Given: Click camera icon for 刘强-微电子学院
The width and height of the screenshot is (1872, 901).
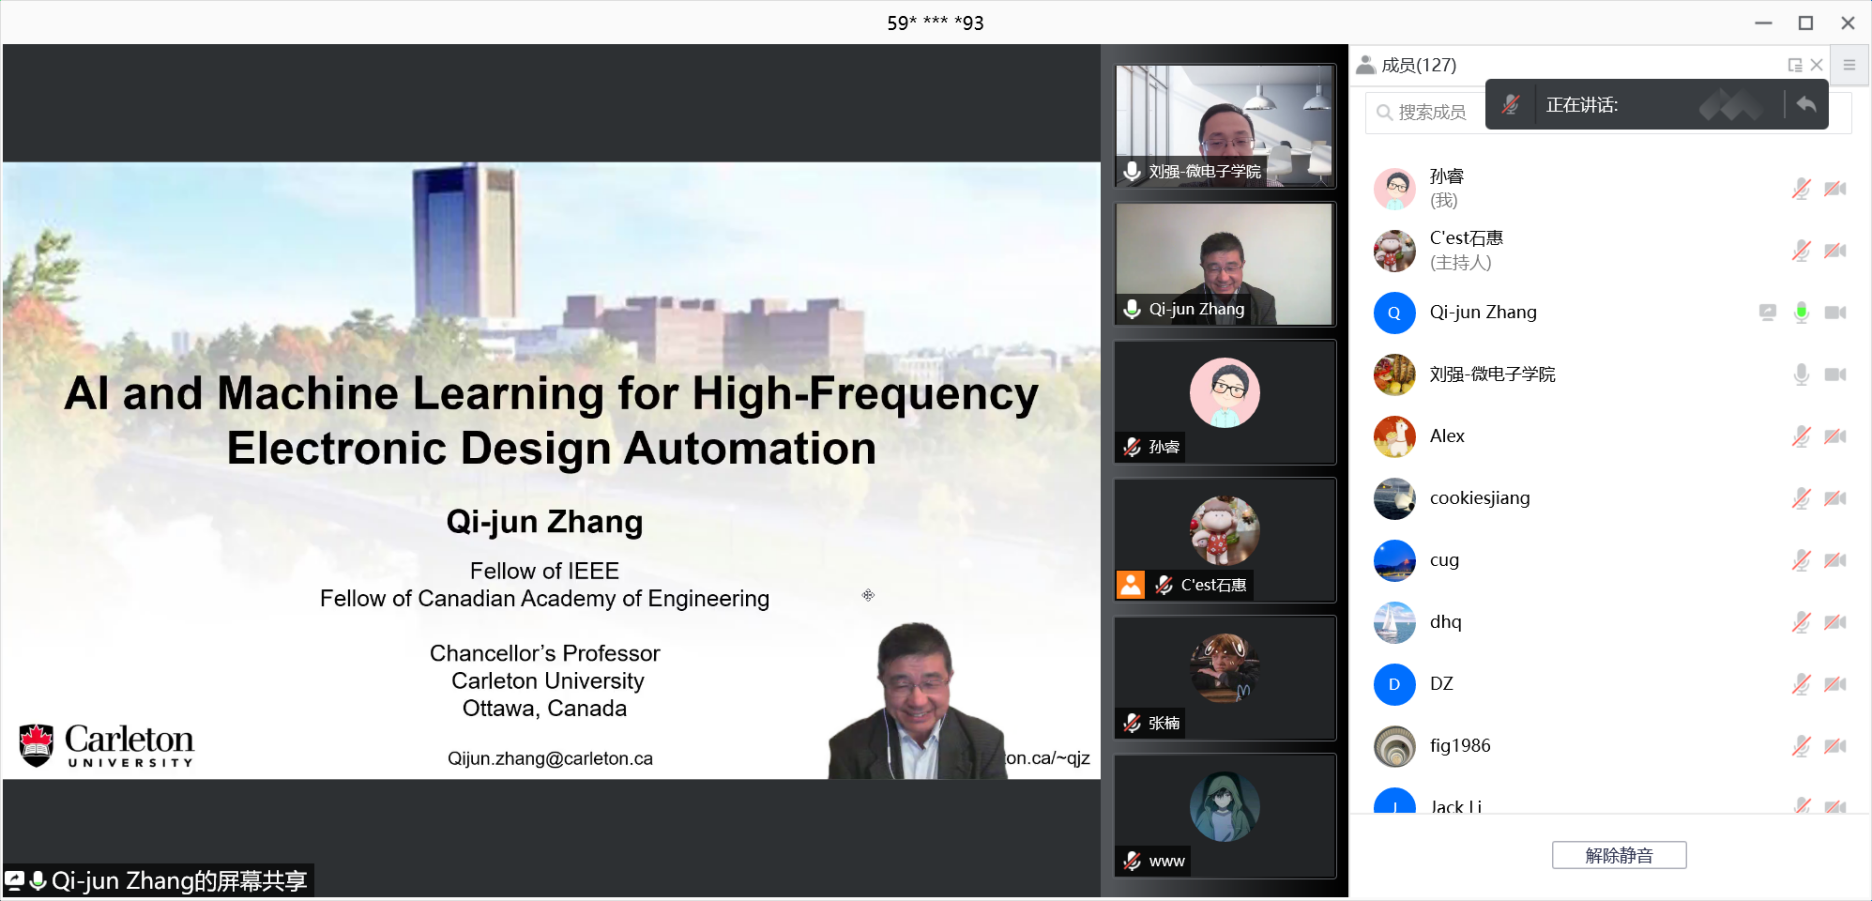Looking at the screenshot, I should point(1835,375).
